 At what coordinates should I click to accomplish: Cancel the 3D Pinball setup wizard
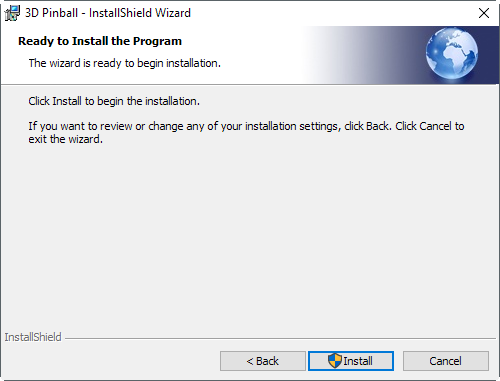[446, 361]
